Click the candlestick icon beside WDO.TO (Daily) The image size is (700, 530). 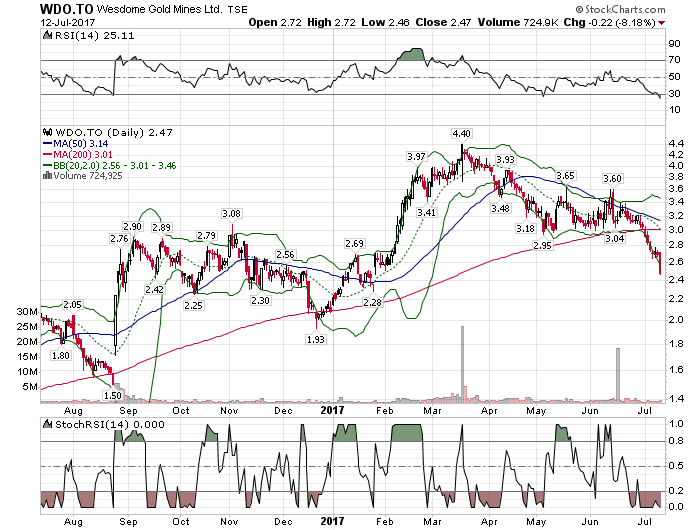47,132
